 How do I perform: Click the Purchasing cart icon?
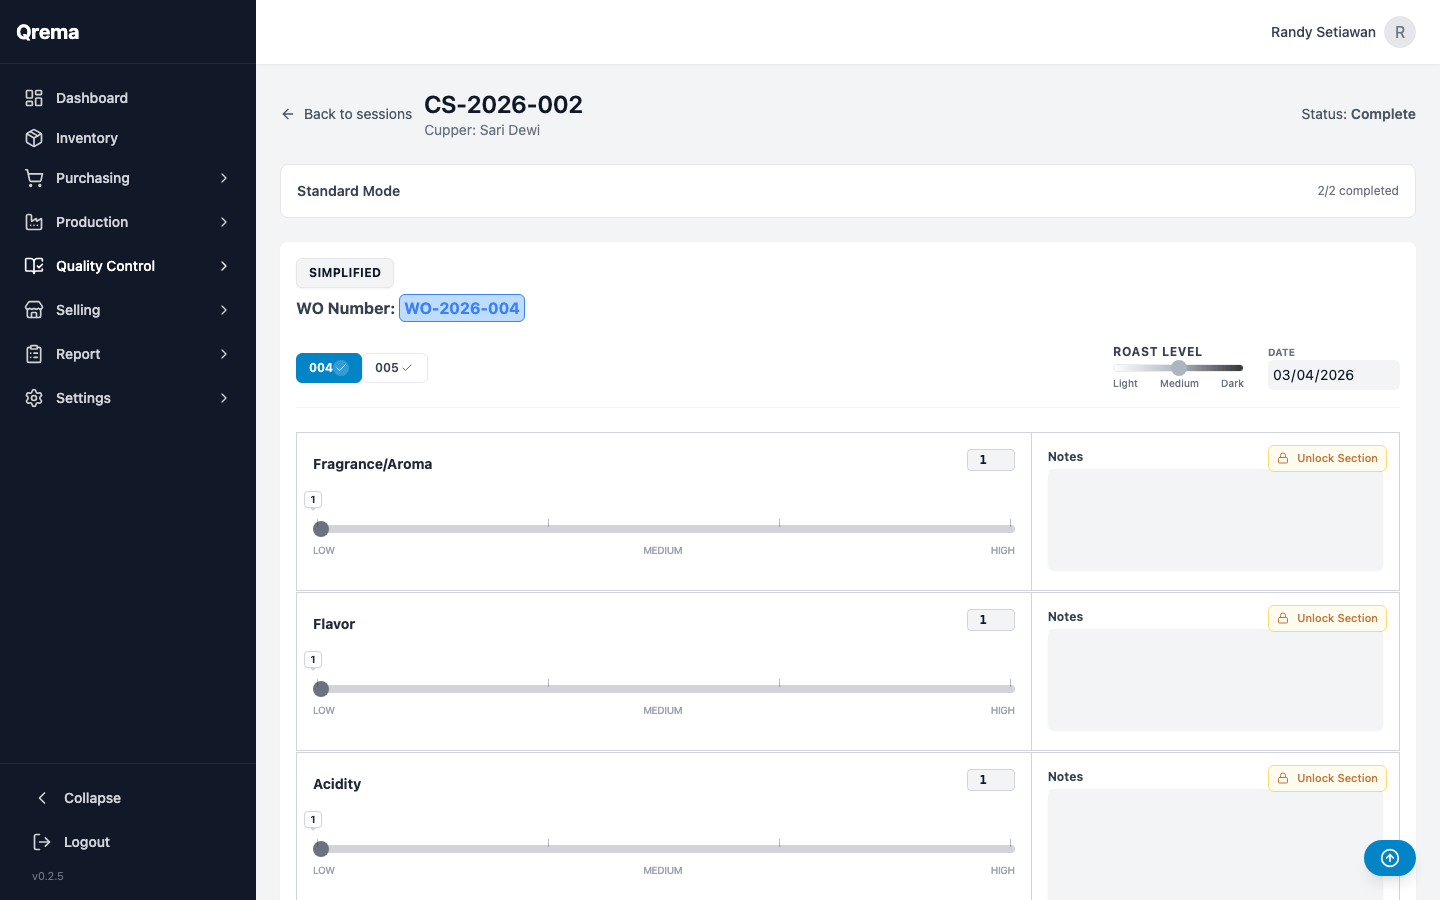pos(34,178)
